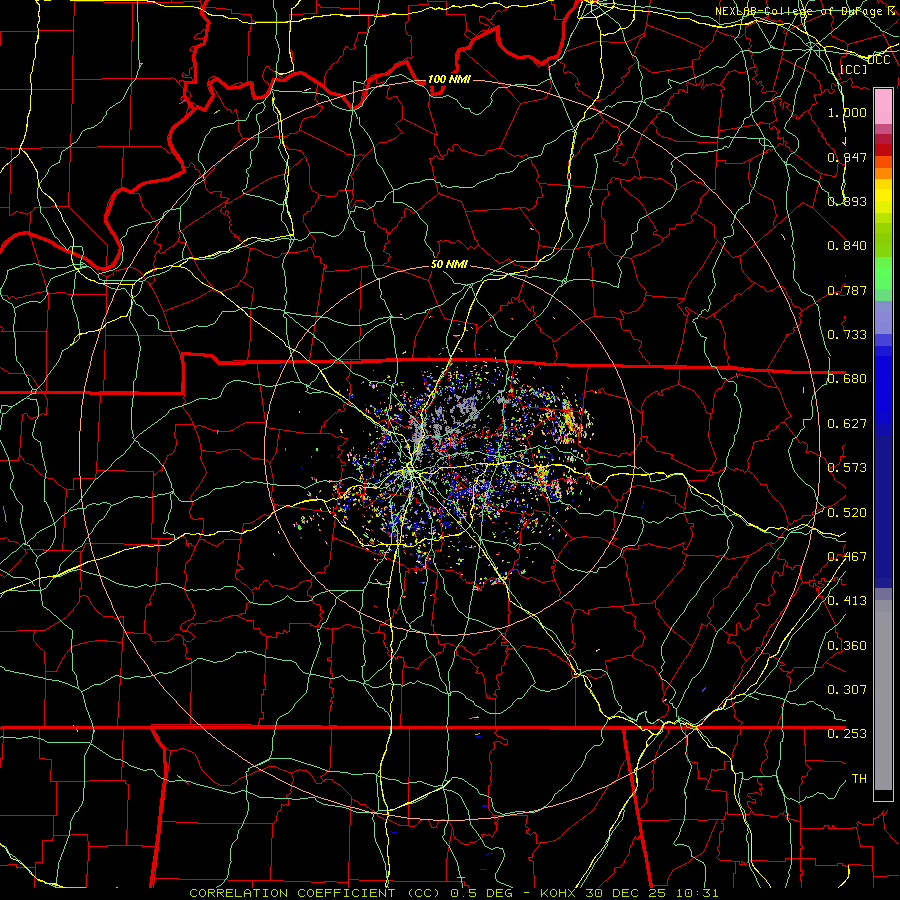Click the 1.000 legend value

click(x=847, y=112)
